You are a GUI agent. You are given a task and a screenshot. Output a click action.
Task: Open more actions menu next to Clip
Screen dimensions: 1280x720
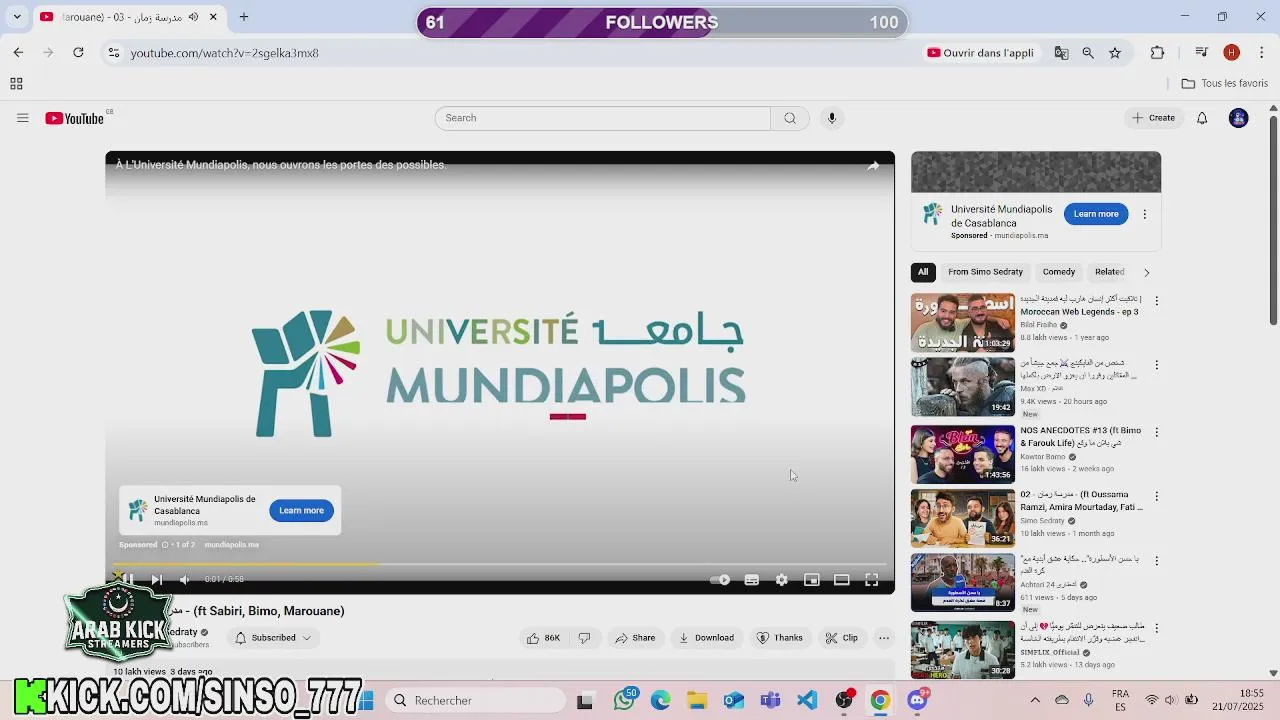(884, 638)
